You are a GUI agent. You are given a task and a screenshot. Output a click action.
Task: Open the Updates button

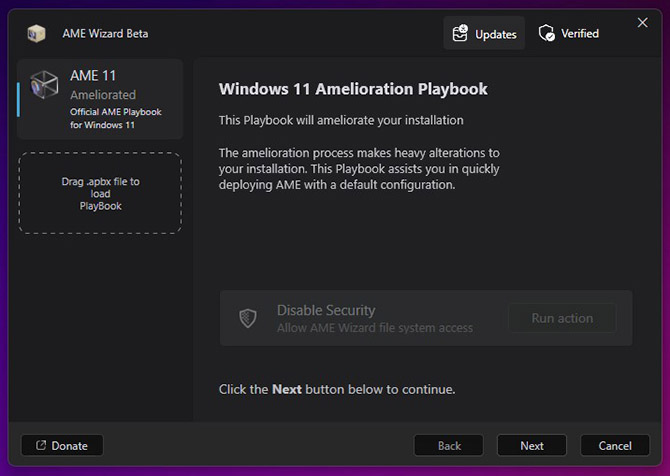pos(484,33)
